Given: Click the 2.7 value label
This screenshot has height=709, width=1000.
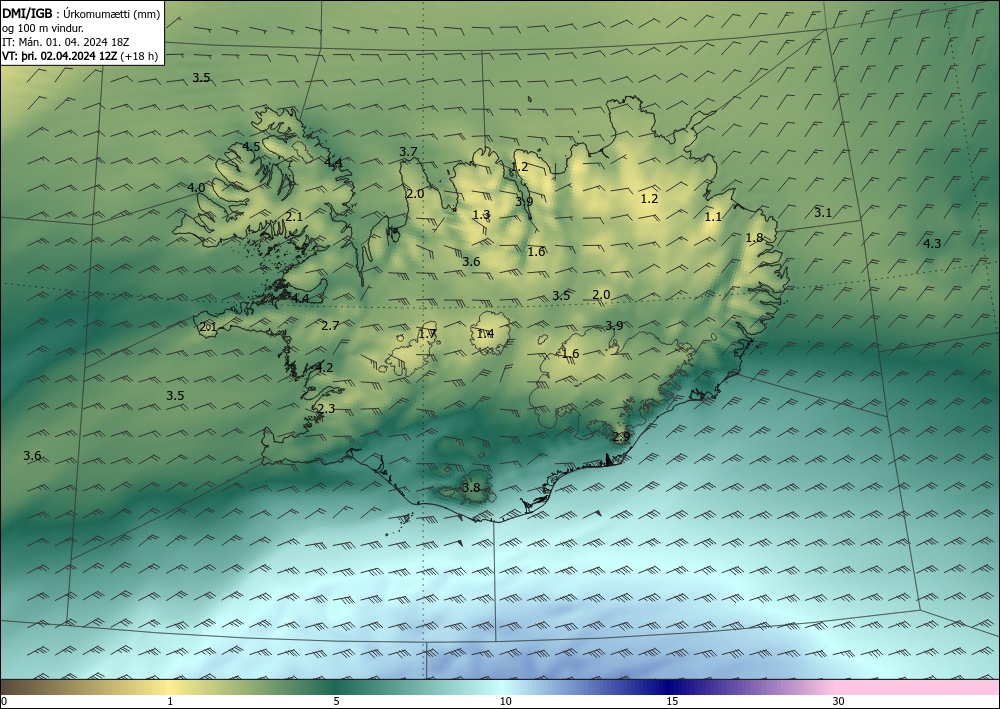Looking at the screenshot, I should [330, 326].
